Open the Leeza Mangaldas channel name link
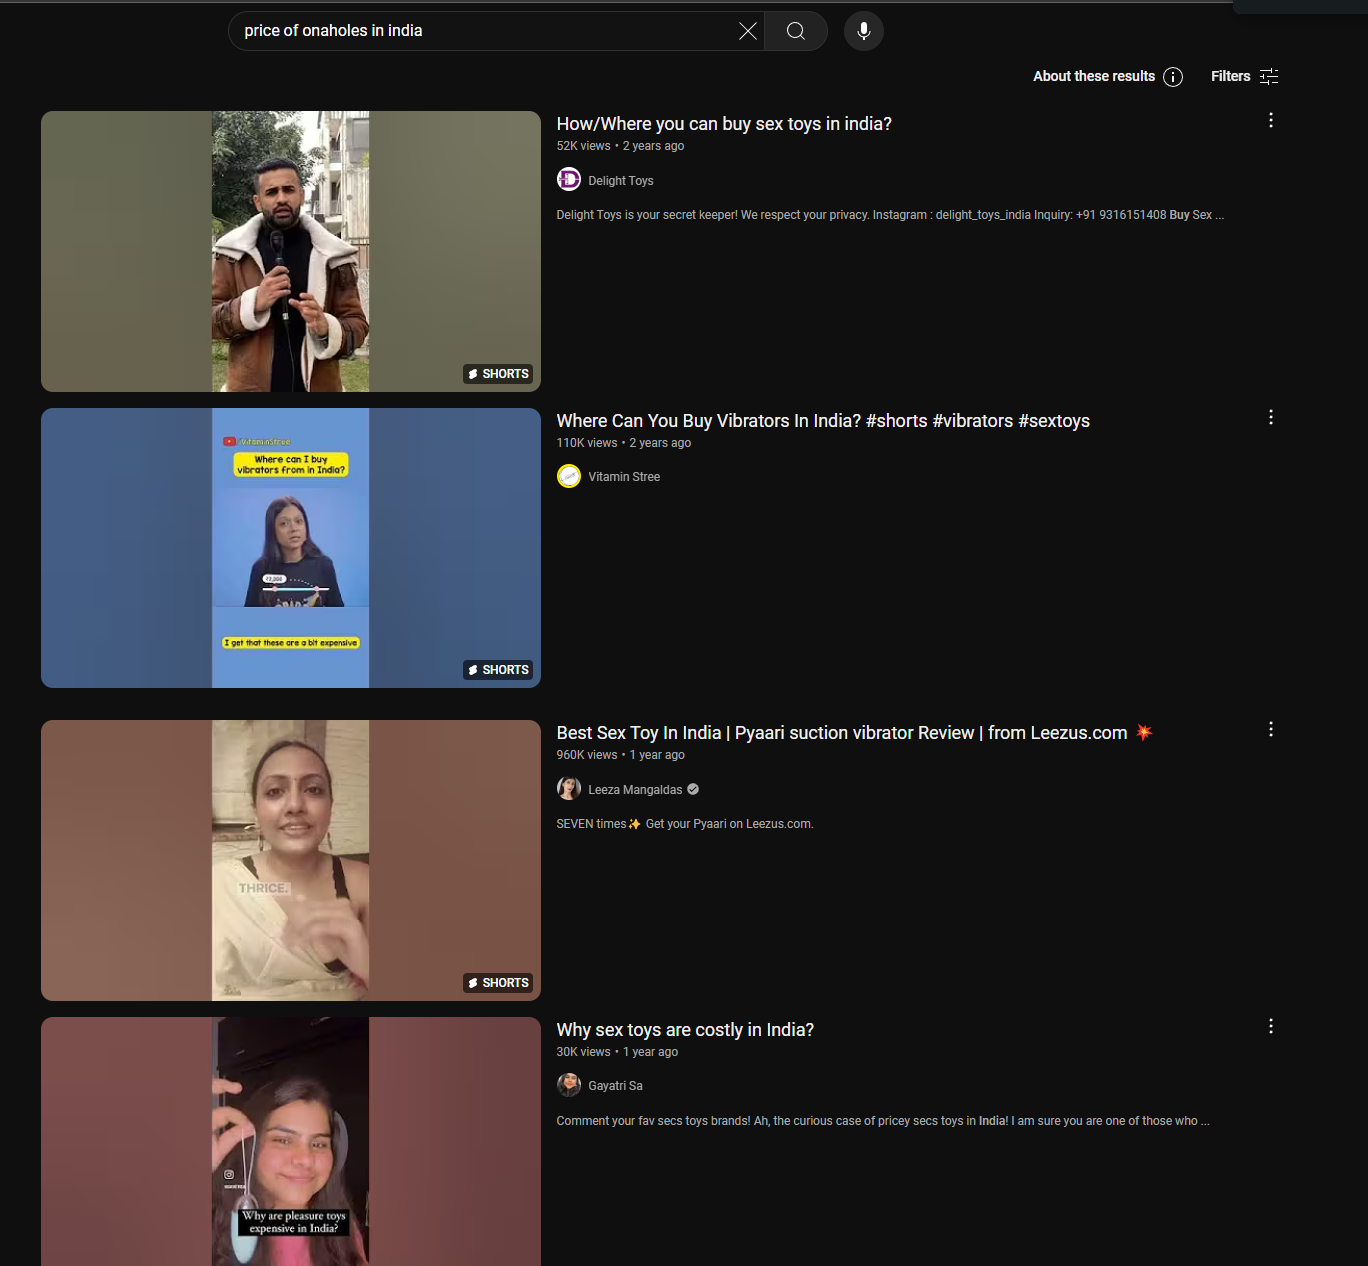 (635, 790)
